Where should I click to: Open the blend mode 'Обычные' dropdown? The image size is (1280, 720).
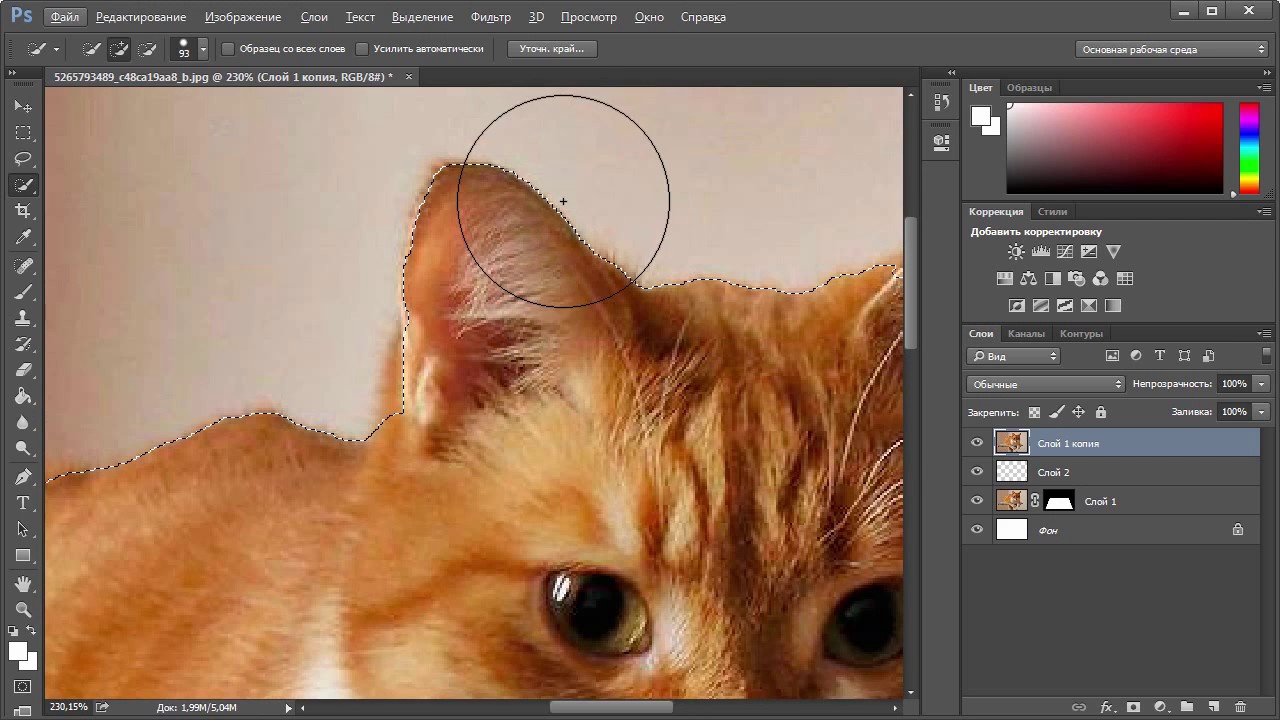1045,384
